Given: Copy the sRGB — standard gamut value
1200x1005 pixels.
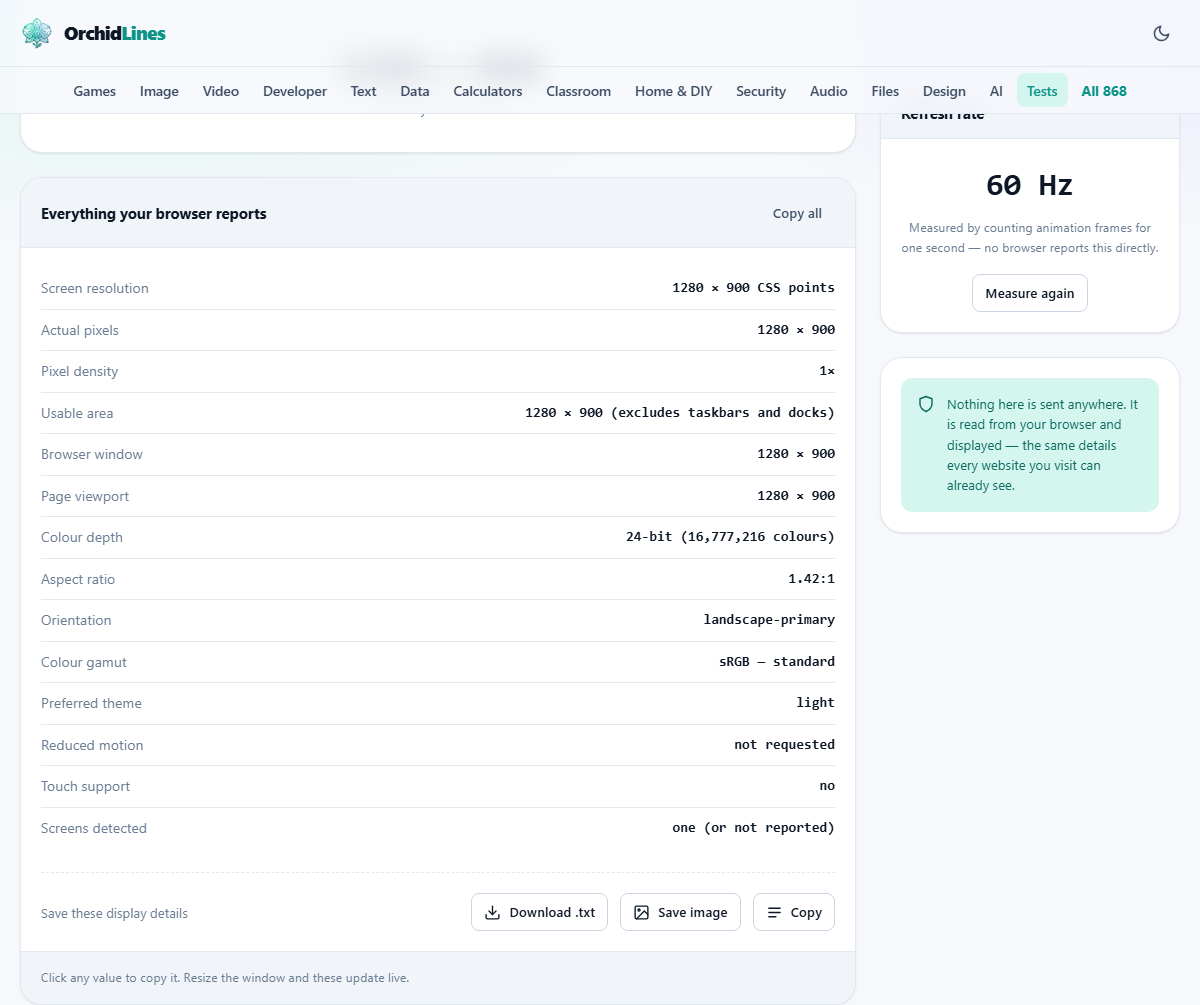Looking at the screenshot, I should click(x=777, y=662).
